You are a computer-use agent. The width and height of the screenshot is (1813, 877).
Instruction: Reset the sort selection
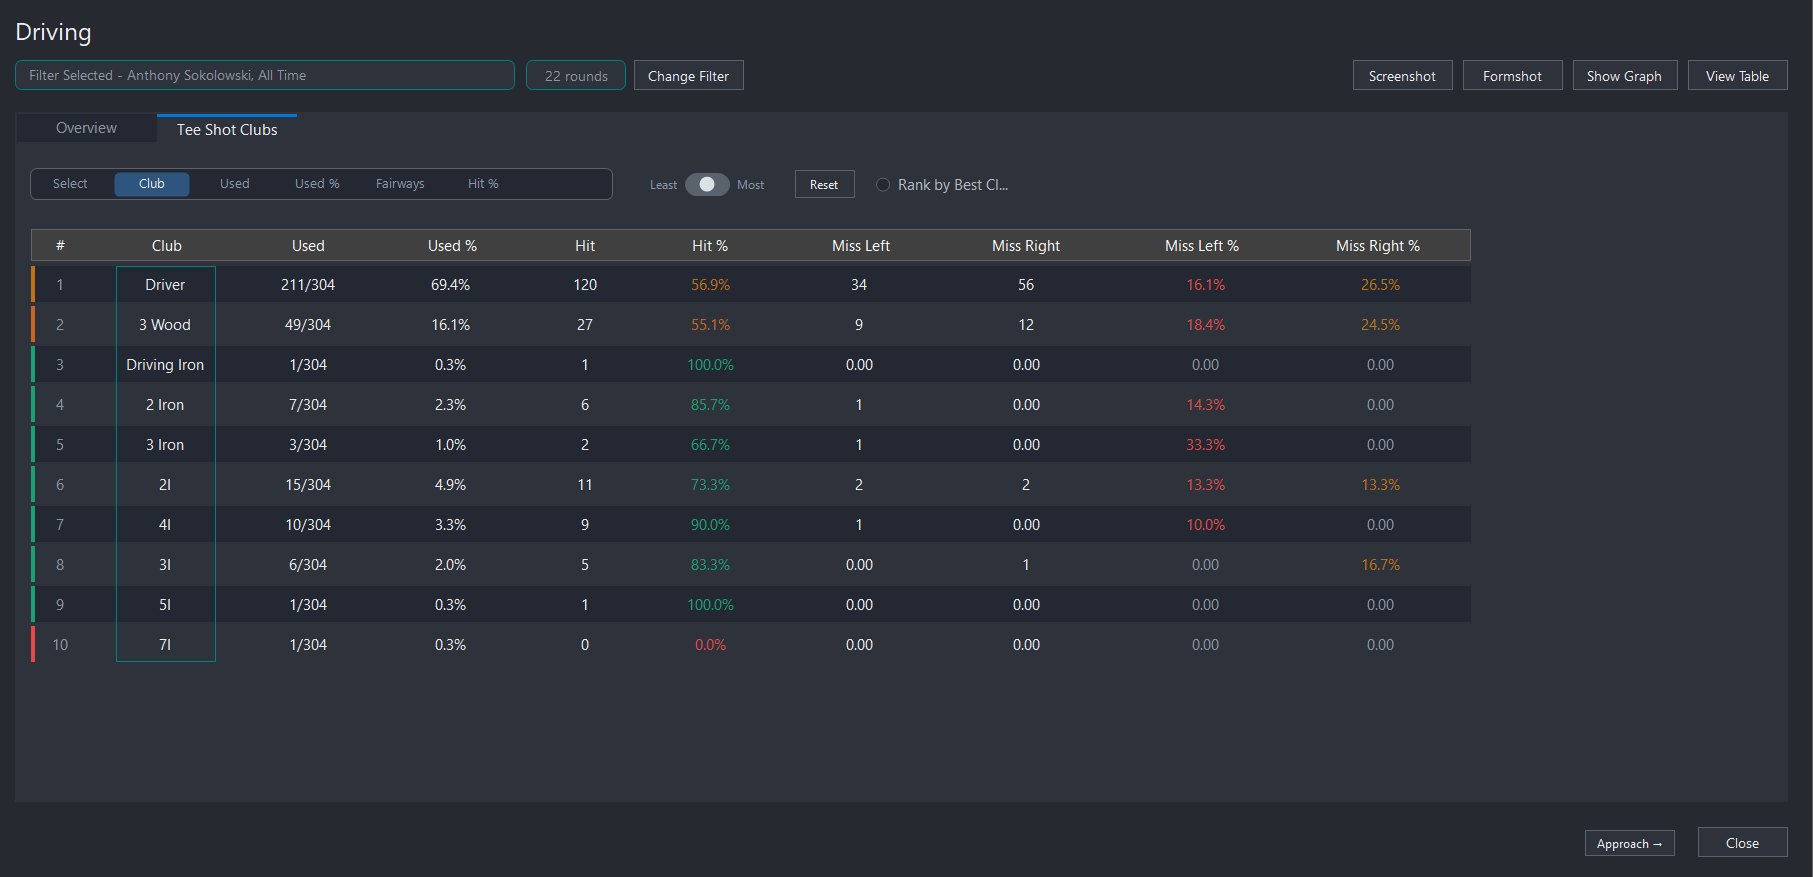pyautogui.click(x=824, y=184)
